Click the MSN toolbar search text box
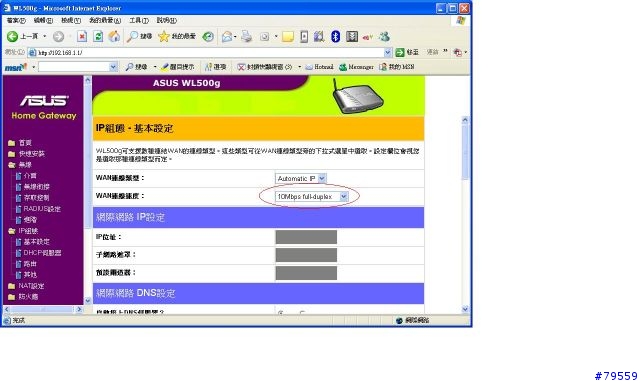This screenshot has width=640, height=384. (x=74, y=67)
